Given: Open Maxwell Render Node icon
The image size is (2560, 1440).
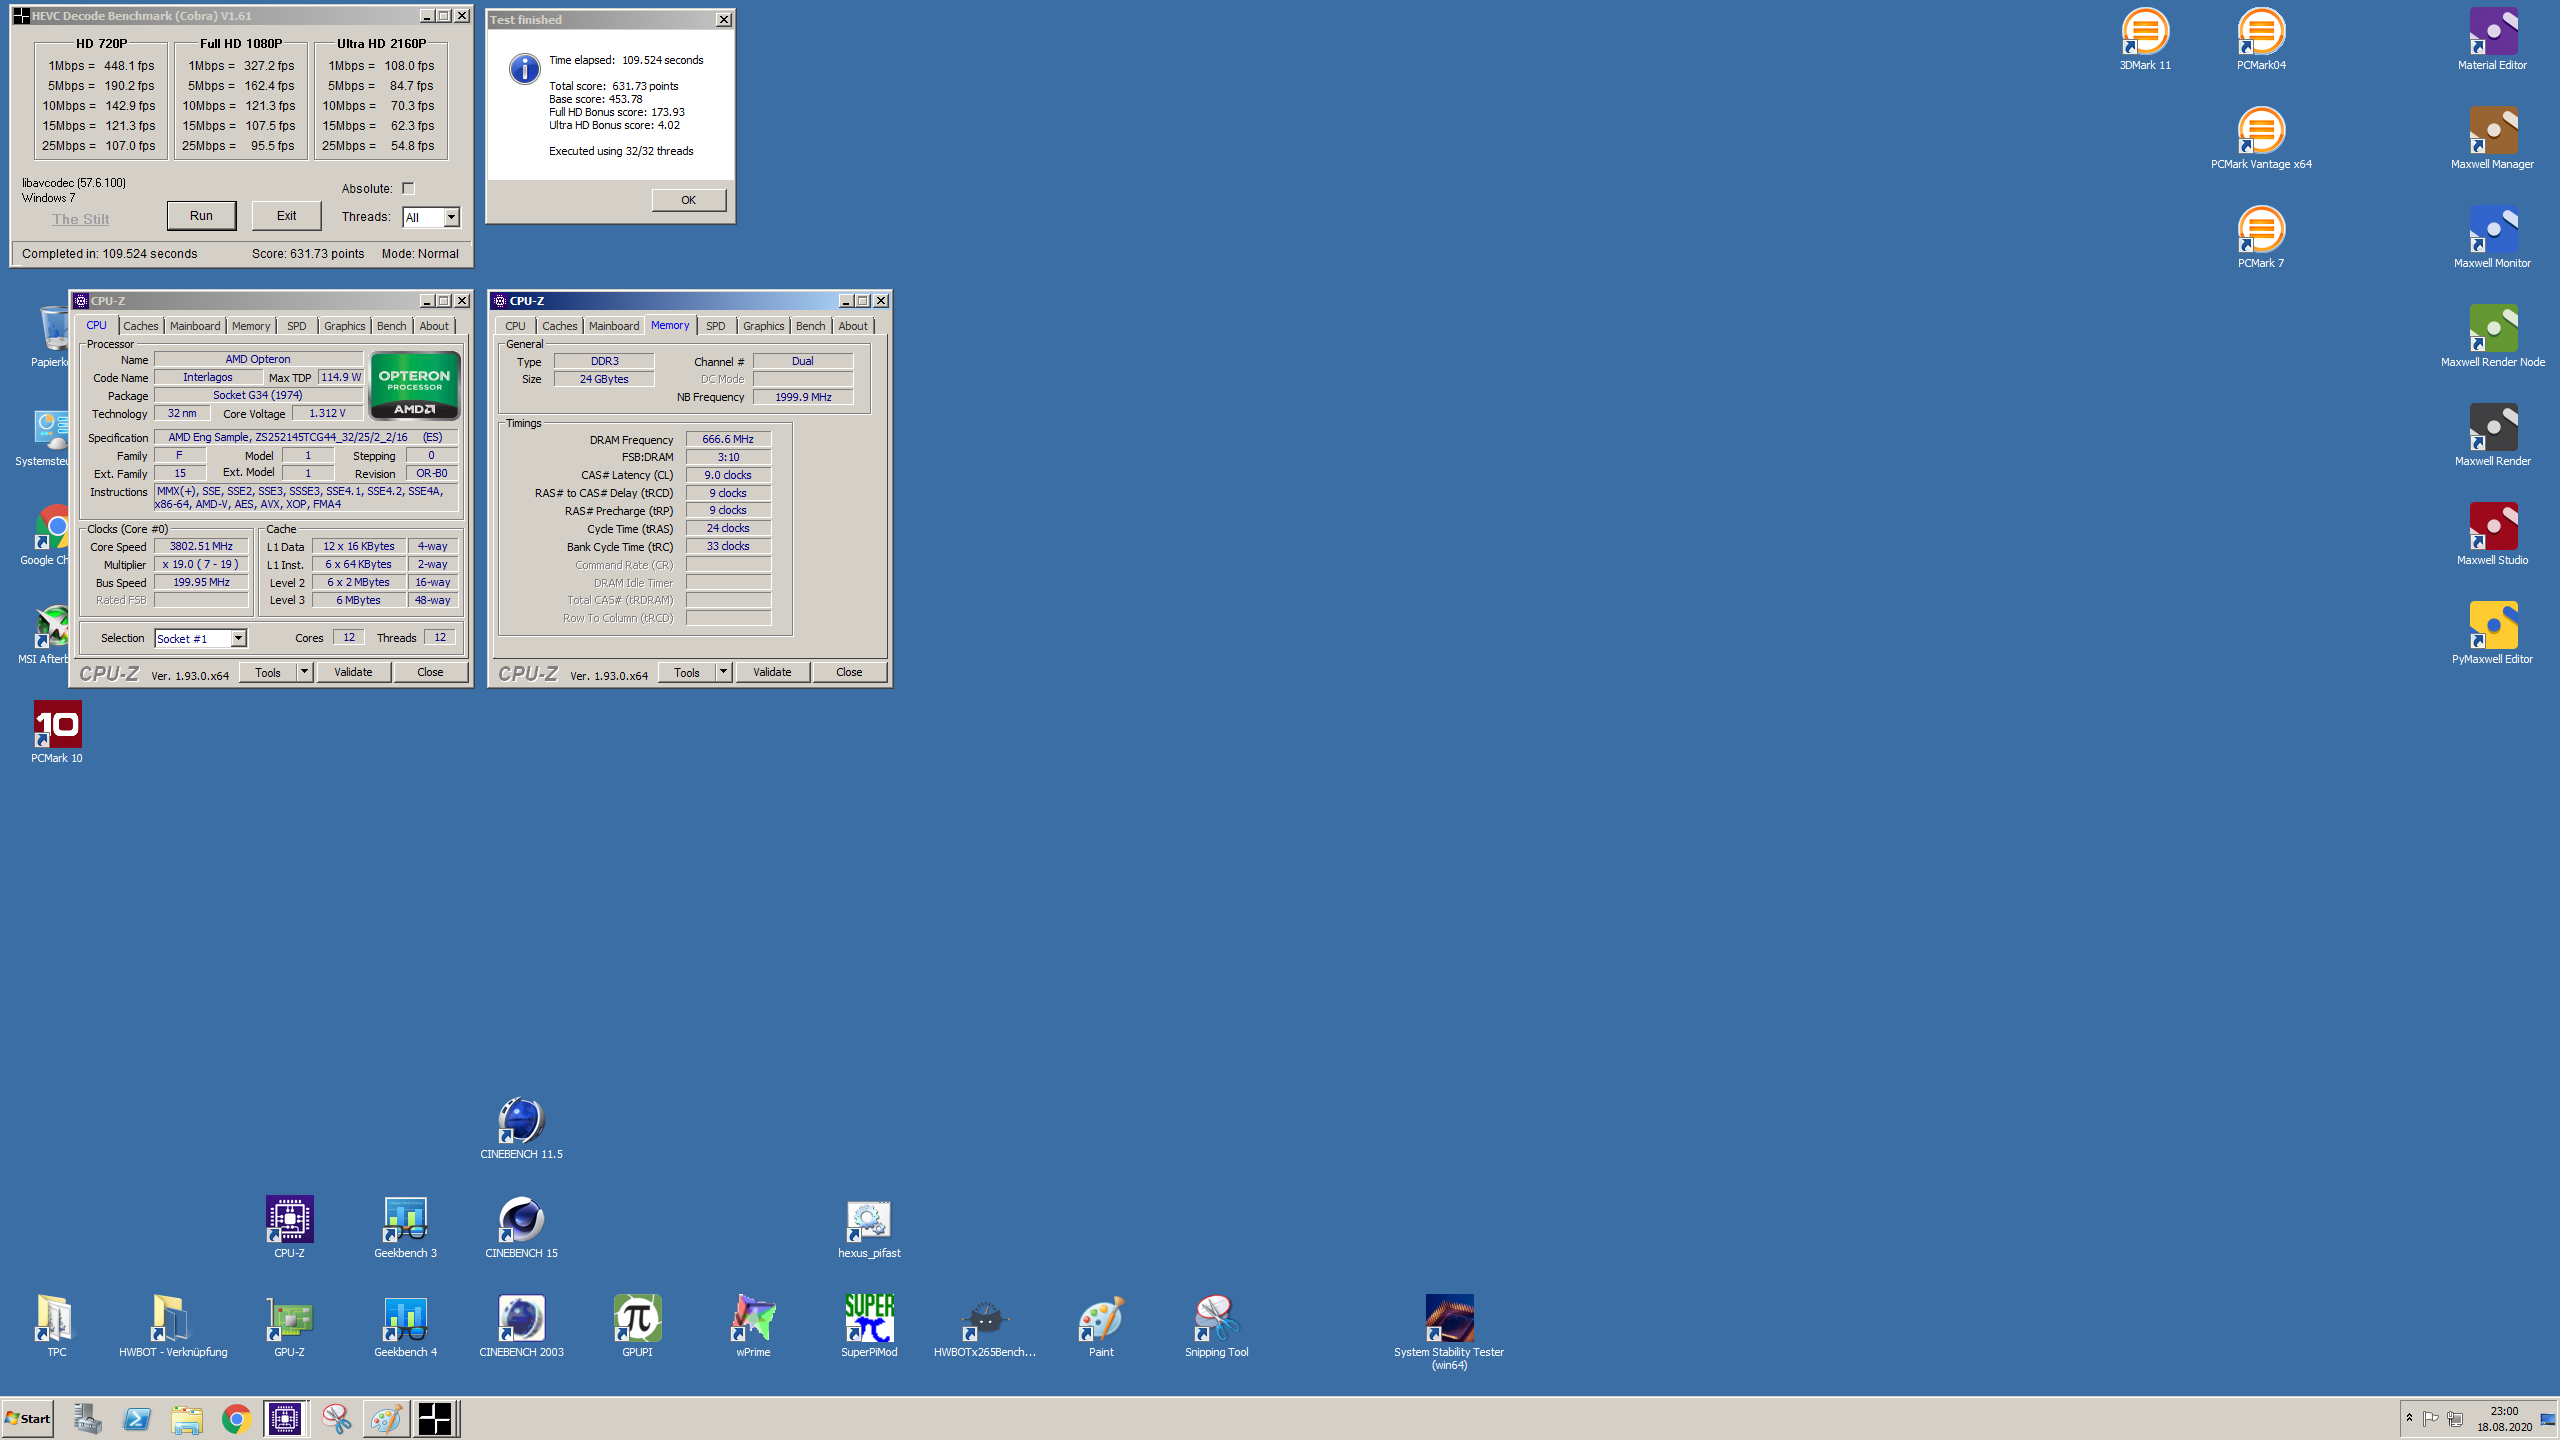Looking at the screenshot, I should click(2492, 336).
